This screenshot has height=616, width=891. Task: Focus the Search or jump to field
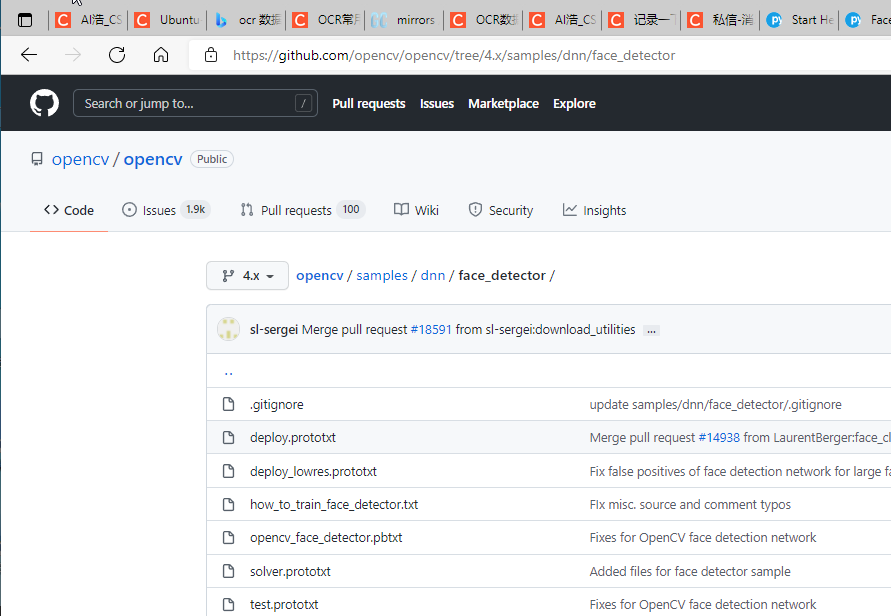[195, 103]
